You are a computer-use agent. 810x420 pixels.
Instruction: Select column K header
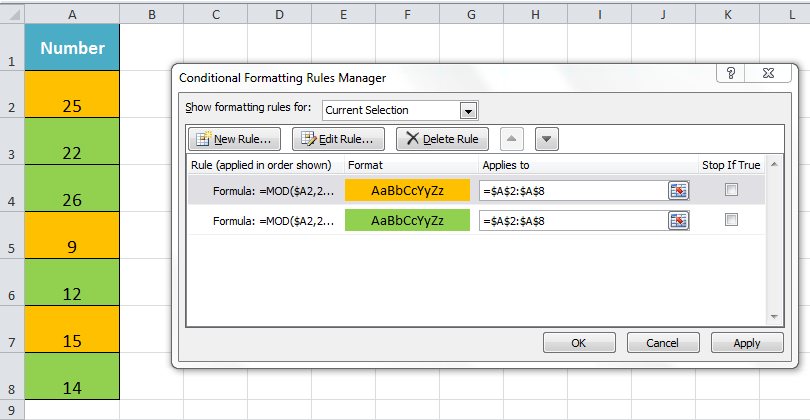point(728,15)
